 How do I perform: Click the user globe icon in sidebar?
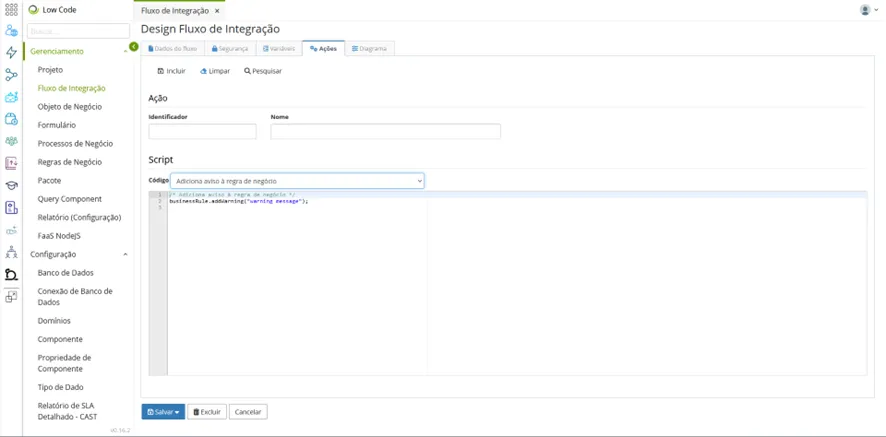(11, 31)
